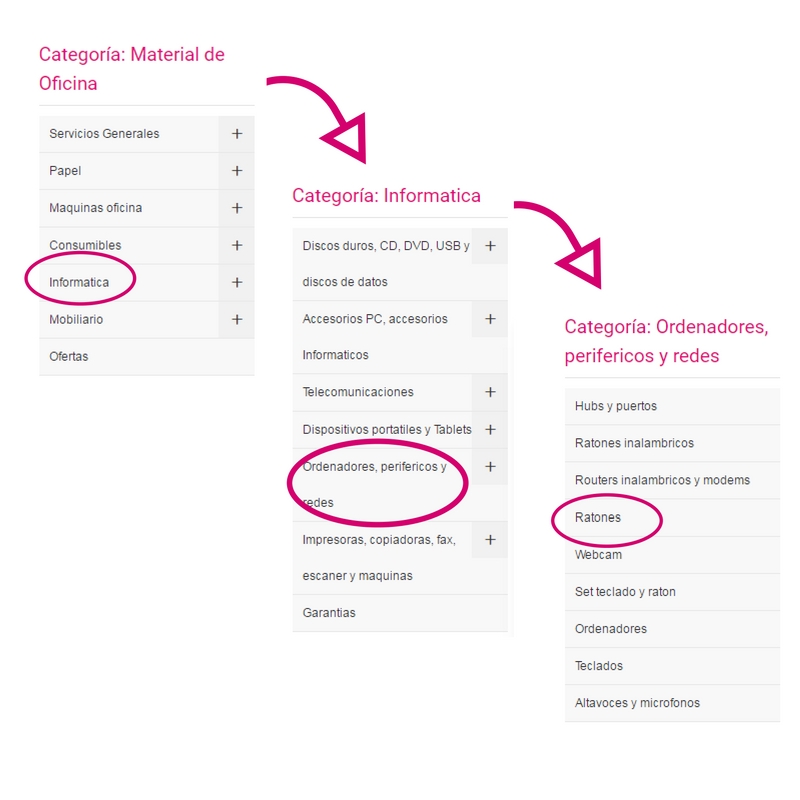Image resolution: width=800 pixels, height=800 pixels.
Task: Select the Informatica menu entry
Action: pyautogui.click(x=79, y=282)
